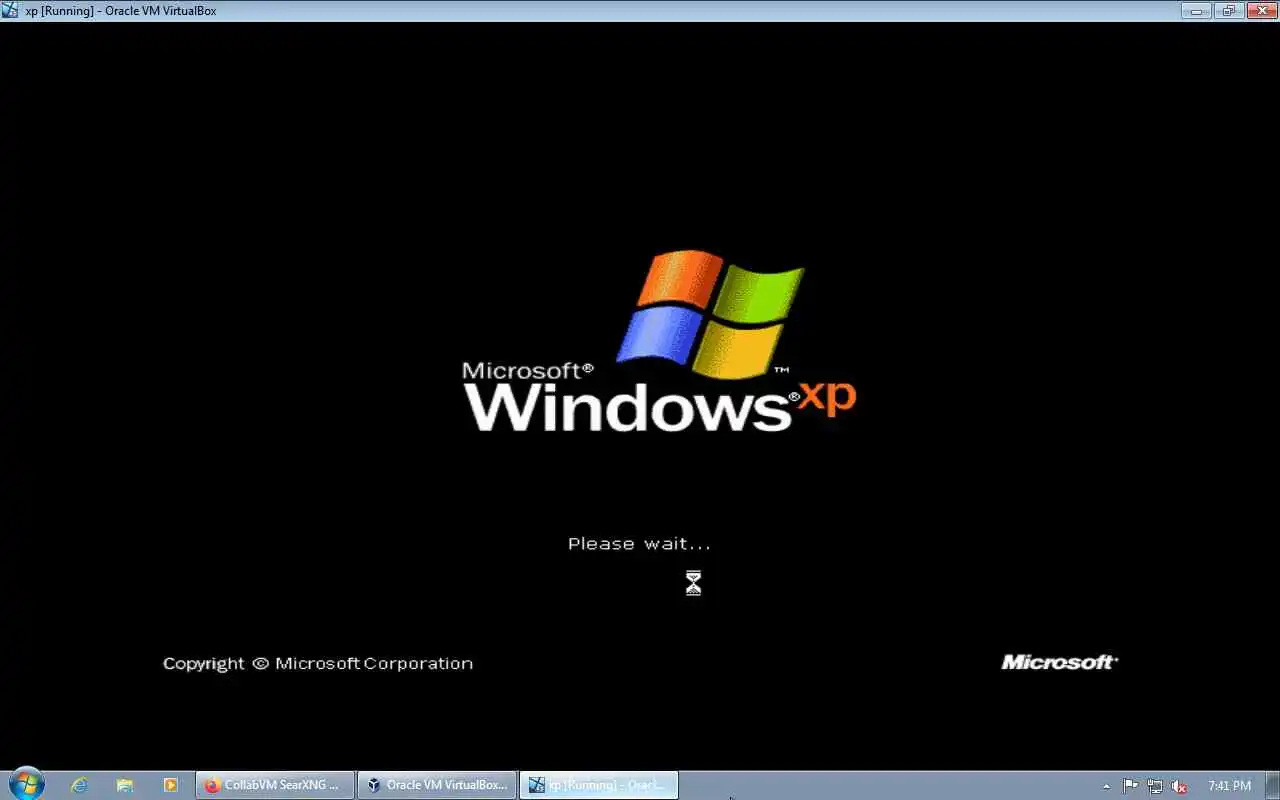Switch to Oracle VM VirtualBox Manager taskbar button
The image size is (1280, 800).
437,785
